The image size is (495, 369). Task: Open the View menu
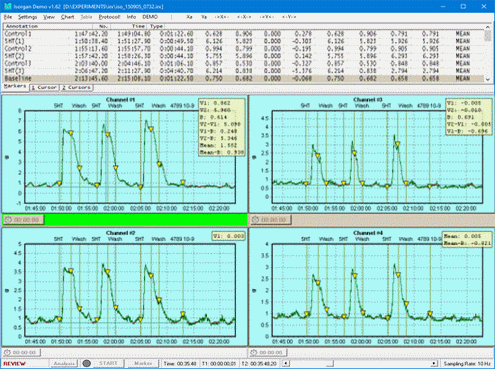pos(49,17)
